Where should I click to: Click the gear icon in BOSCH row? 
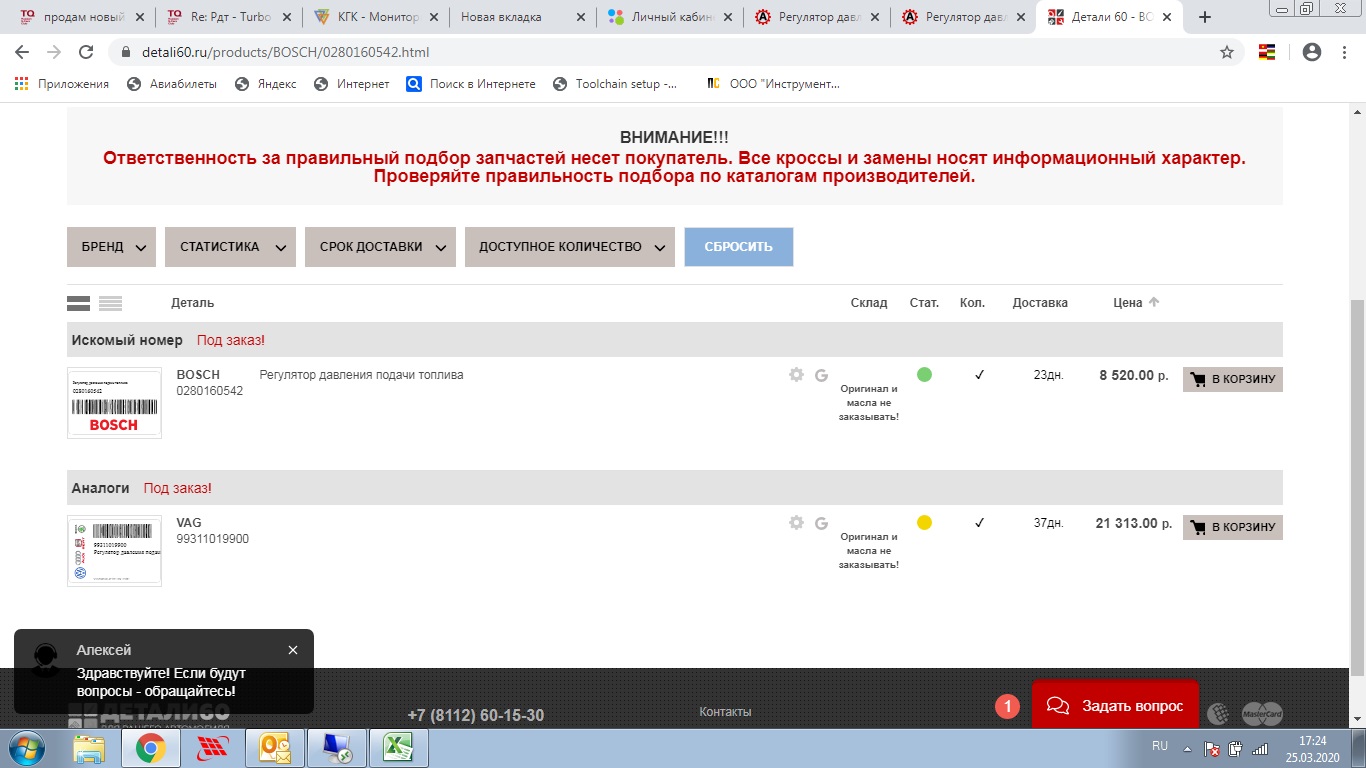click(x=796, y=375)
